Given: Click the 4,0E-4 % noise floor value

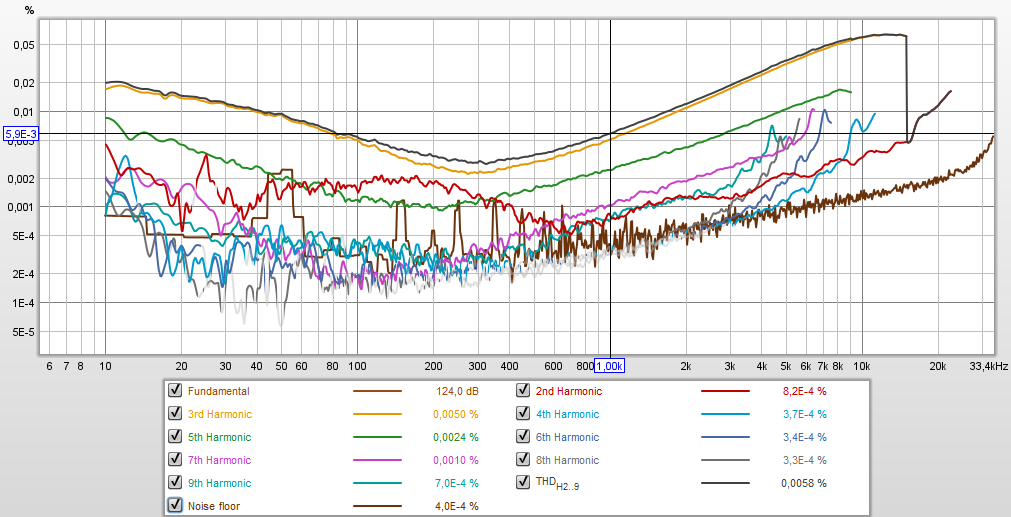Looking at the screenshot, I should pos(456,507).
